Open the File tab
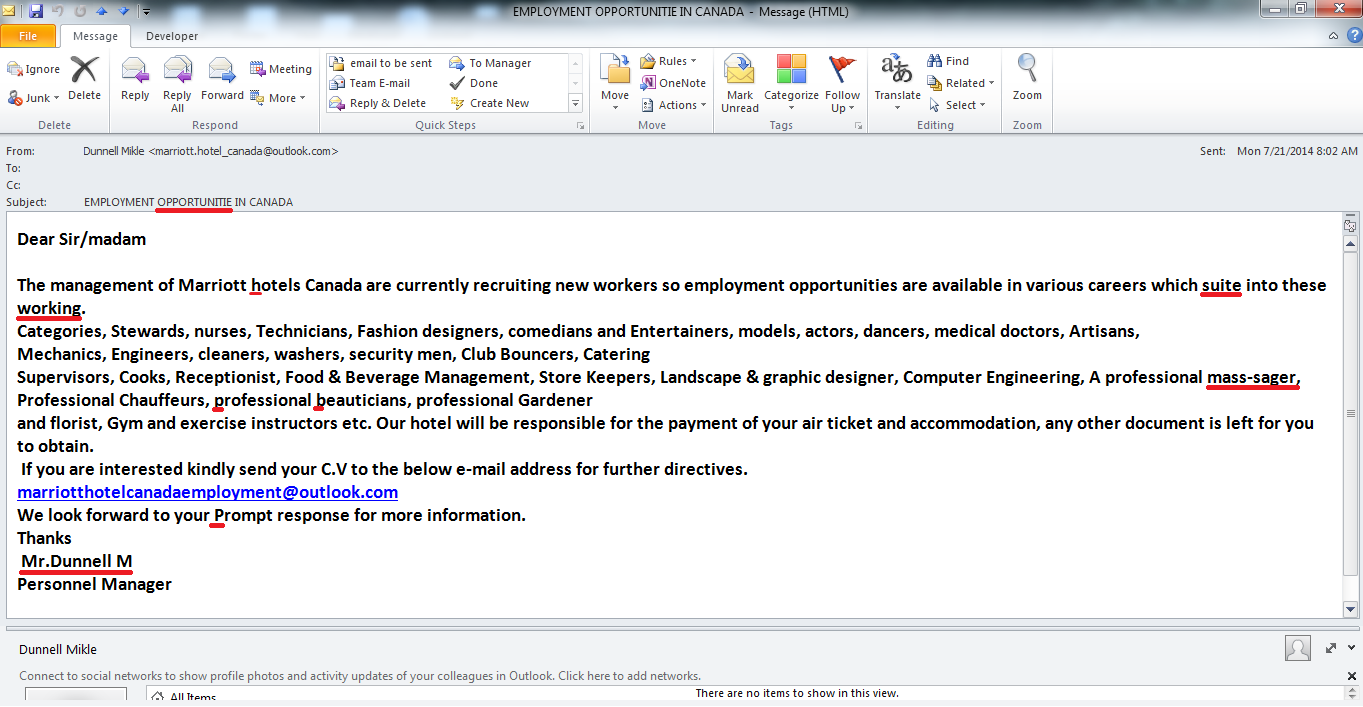Image resolution: width=1363 pixels, height=707 pixels. tap(28, 36)
